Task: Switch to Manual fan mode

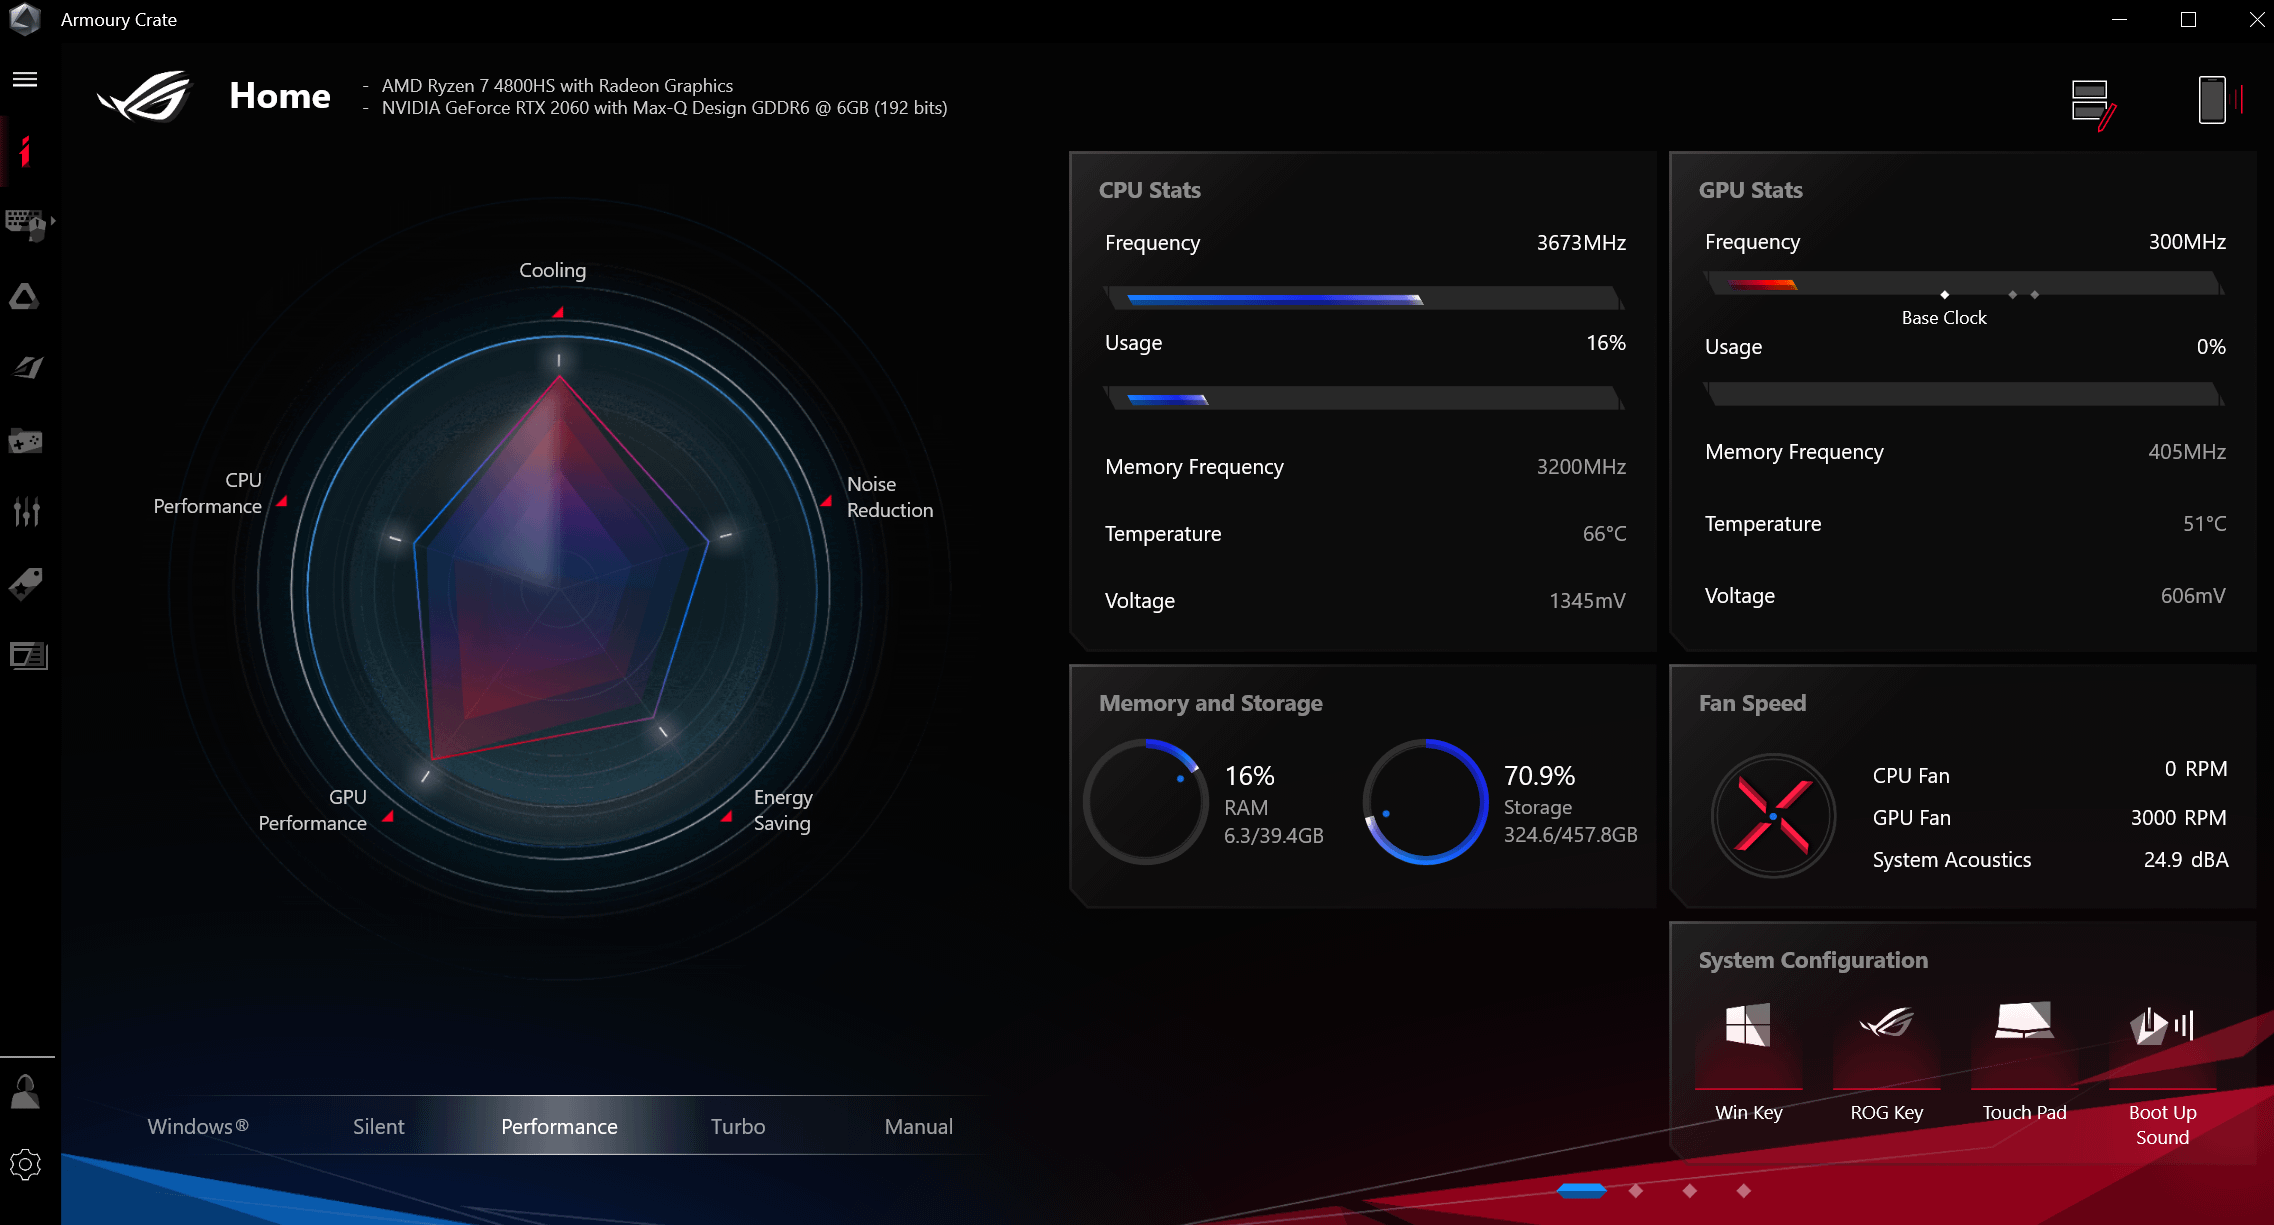Action: click(918, 1126)
